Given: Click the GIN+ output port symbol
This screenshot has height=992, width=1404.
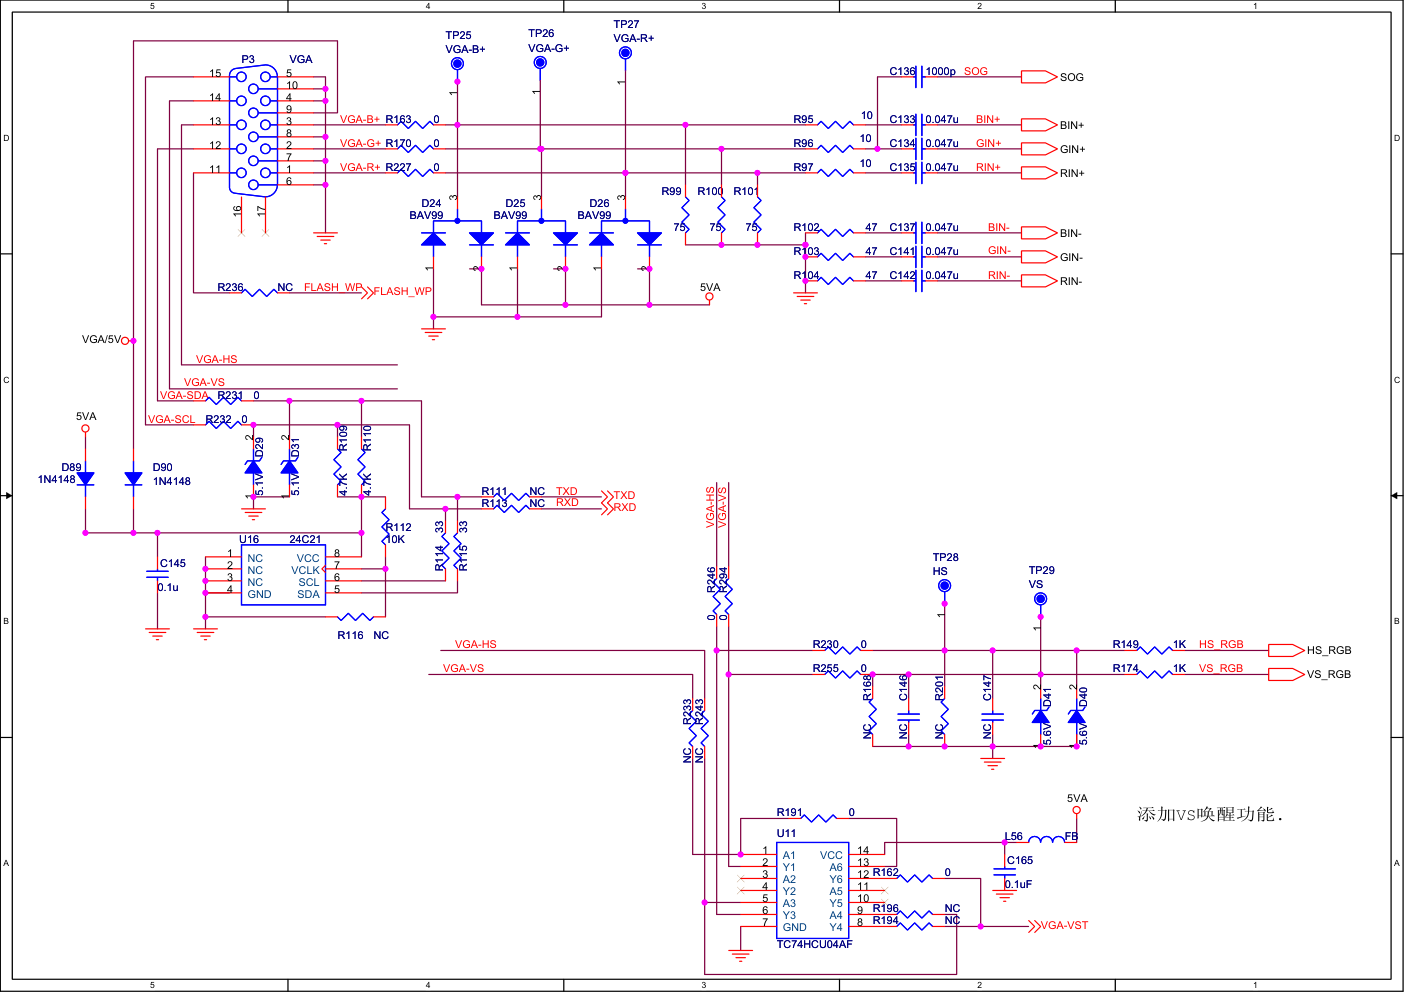Looking at the screenshot, I should [x=1039, y=149].
